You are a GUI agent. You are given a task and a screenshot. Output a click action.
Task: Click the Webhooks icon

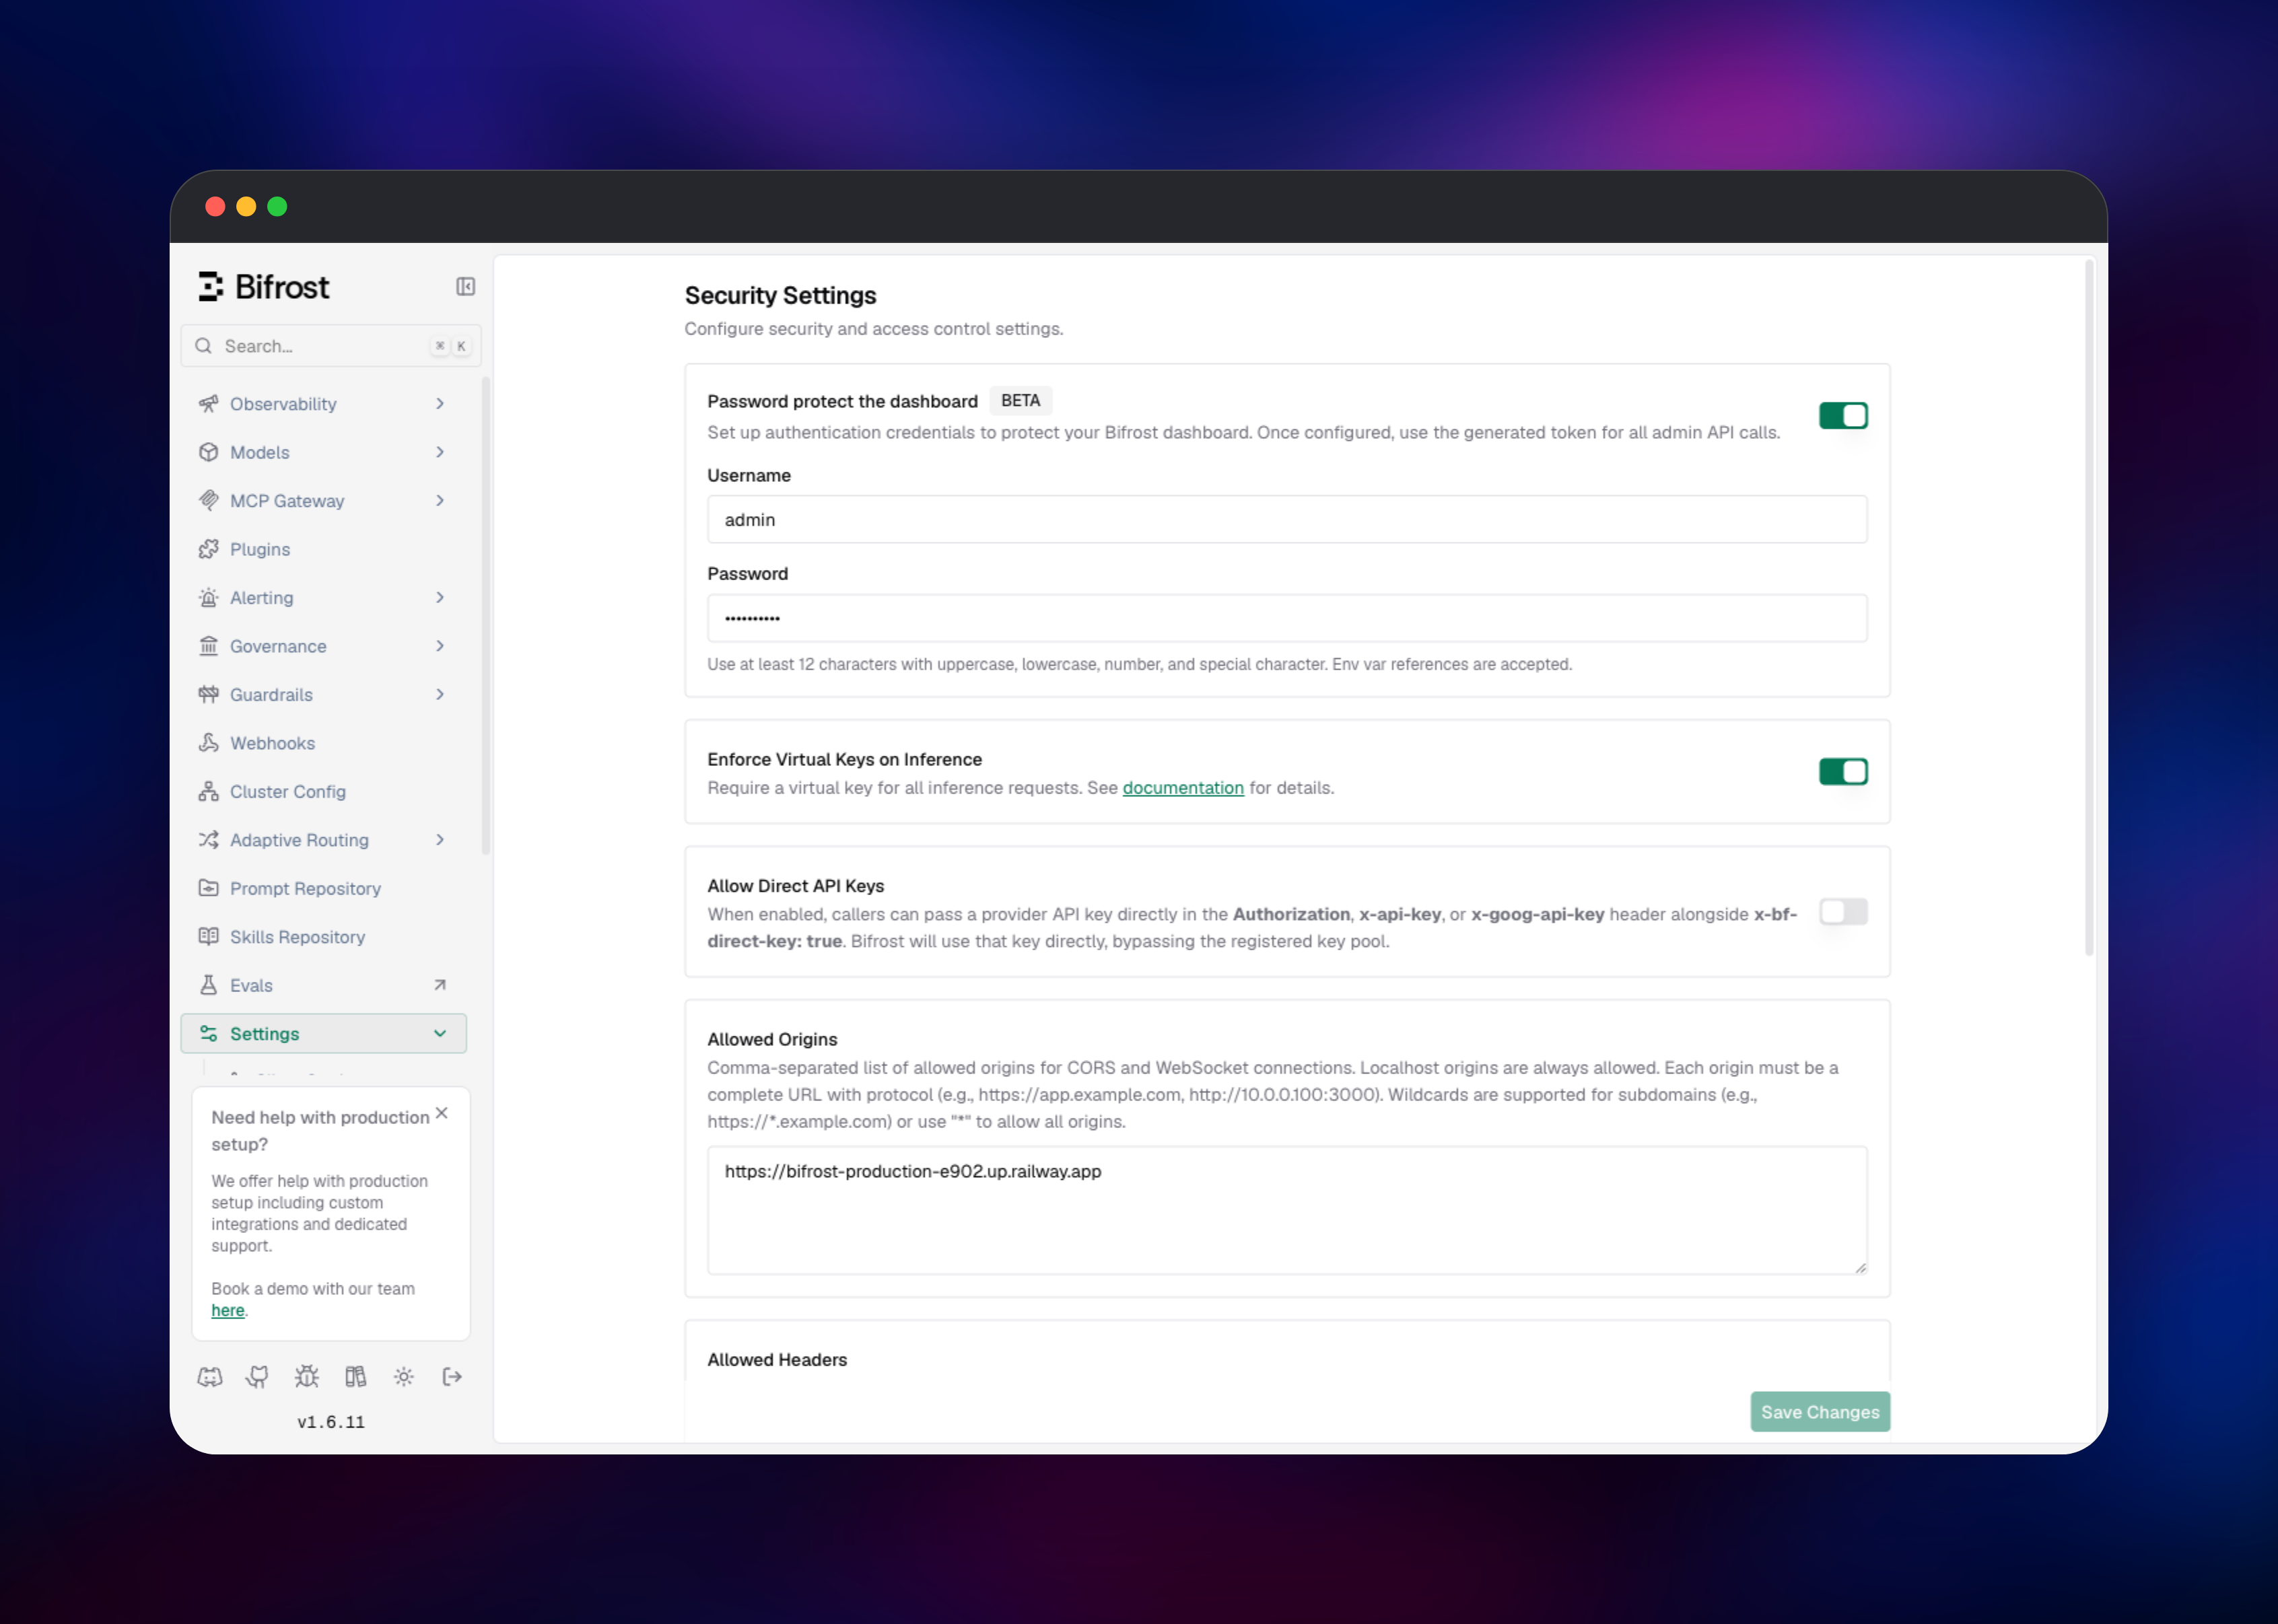208,743
